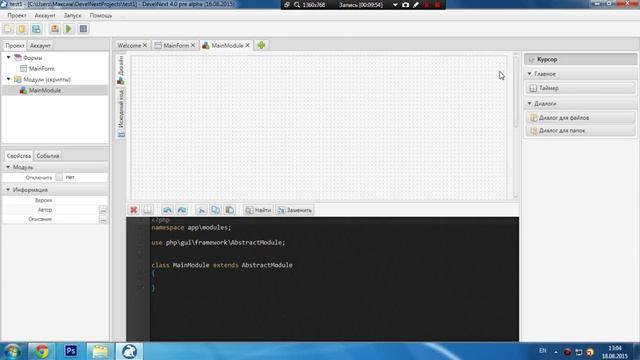The image size is (640, 360).
Task: Run the project with green play icon
Action: (x=69, y=29)
